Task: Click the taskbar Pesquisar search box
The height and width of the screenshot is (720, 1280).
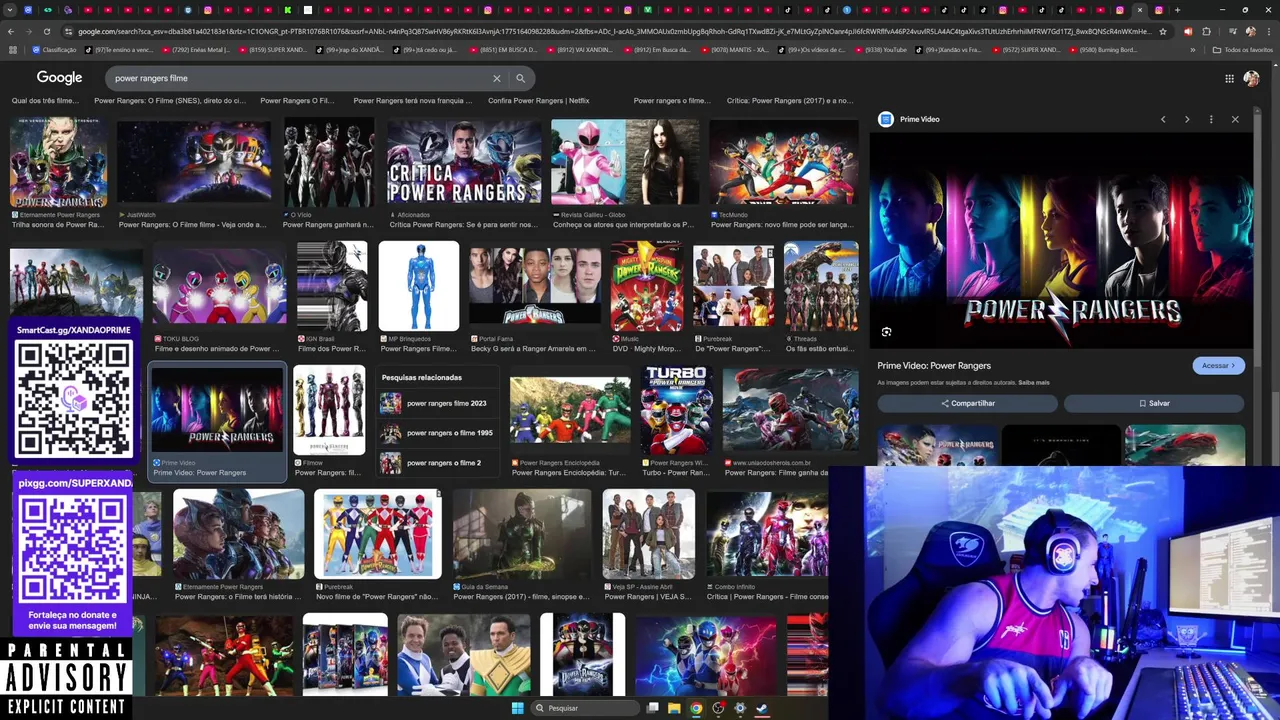Action: 585,708
